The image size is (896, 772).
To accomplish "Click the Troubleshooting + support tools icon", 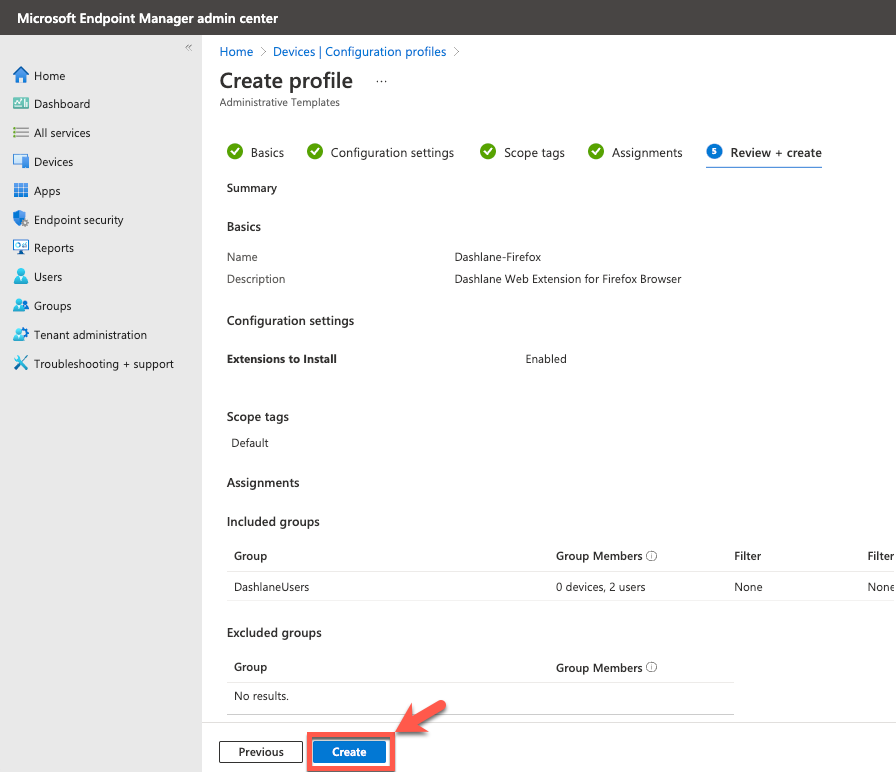I will click(x=21, y=363).
